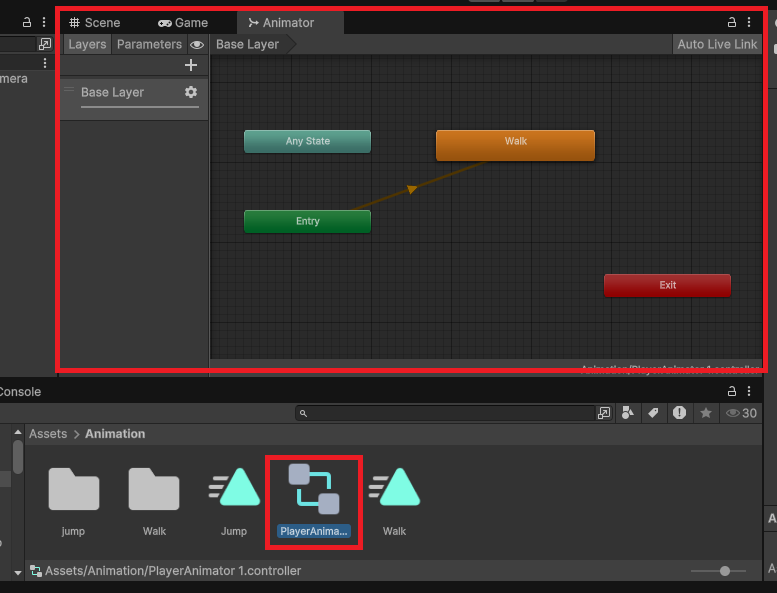Image resolution: width=777 pixels, height=593 pixels.
Task: Go to Assets in the breadcrumb
Action: tap(48, 433)
